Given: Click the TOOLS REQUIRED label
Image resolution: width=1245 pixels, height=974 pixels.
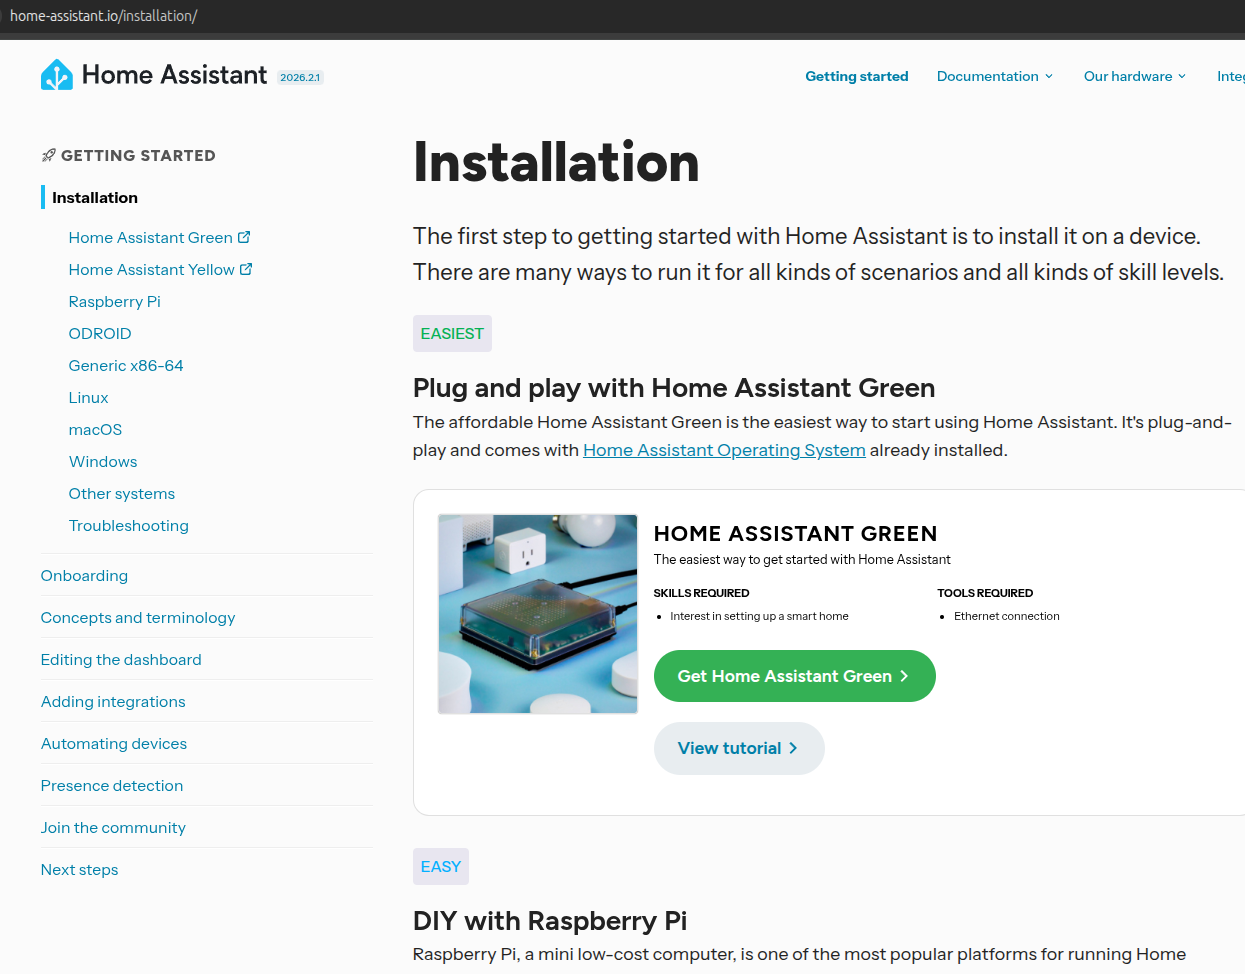Looking at the screenshot, I should coord(985,593).
